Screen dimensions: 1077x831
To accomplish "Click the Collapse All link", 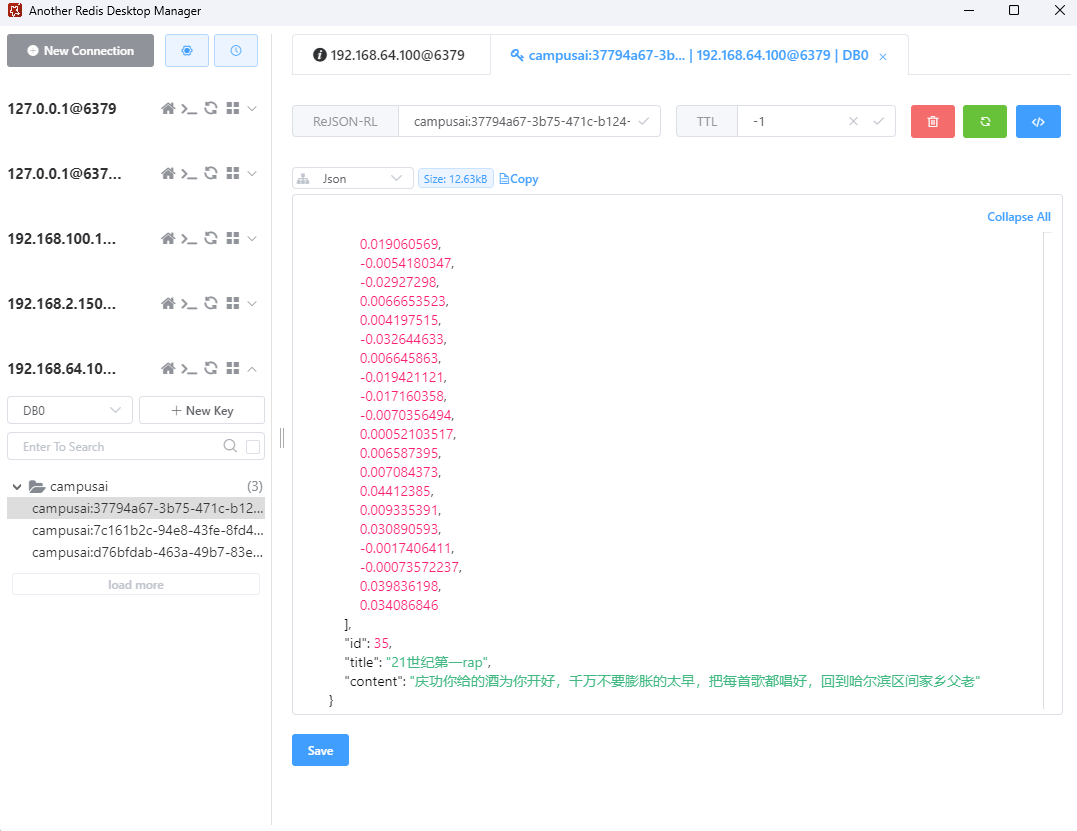I will point(1018,216).
